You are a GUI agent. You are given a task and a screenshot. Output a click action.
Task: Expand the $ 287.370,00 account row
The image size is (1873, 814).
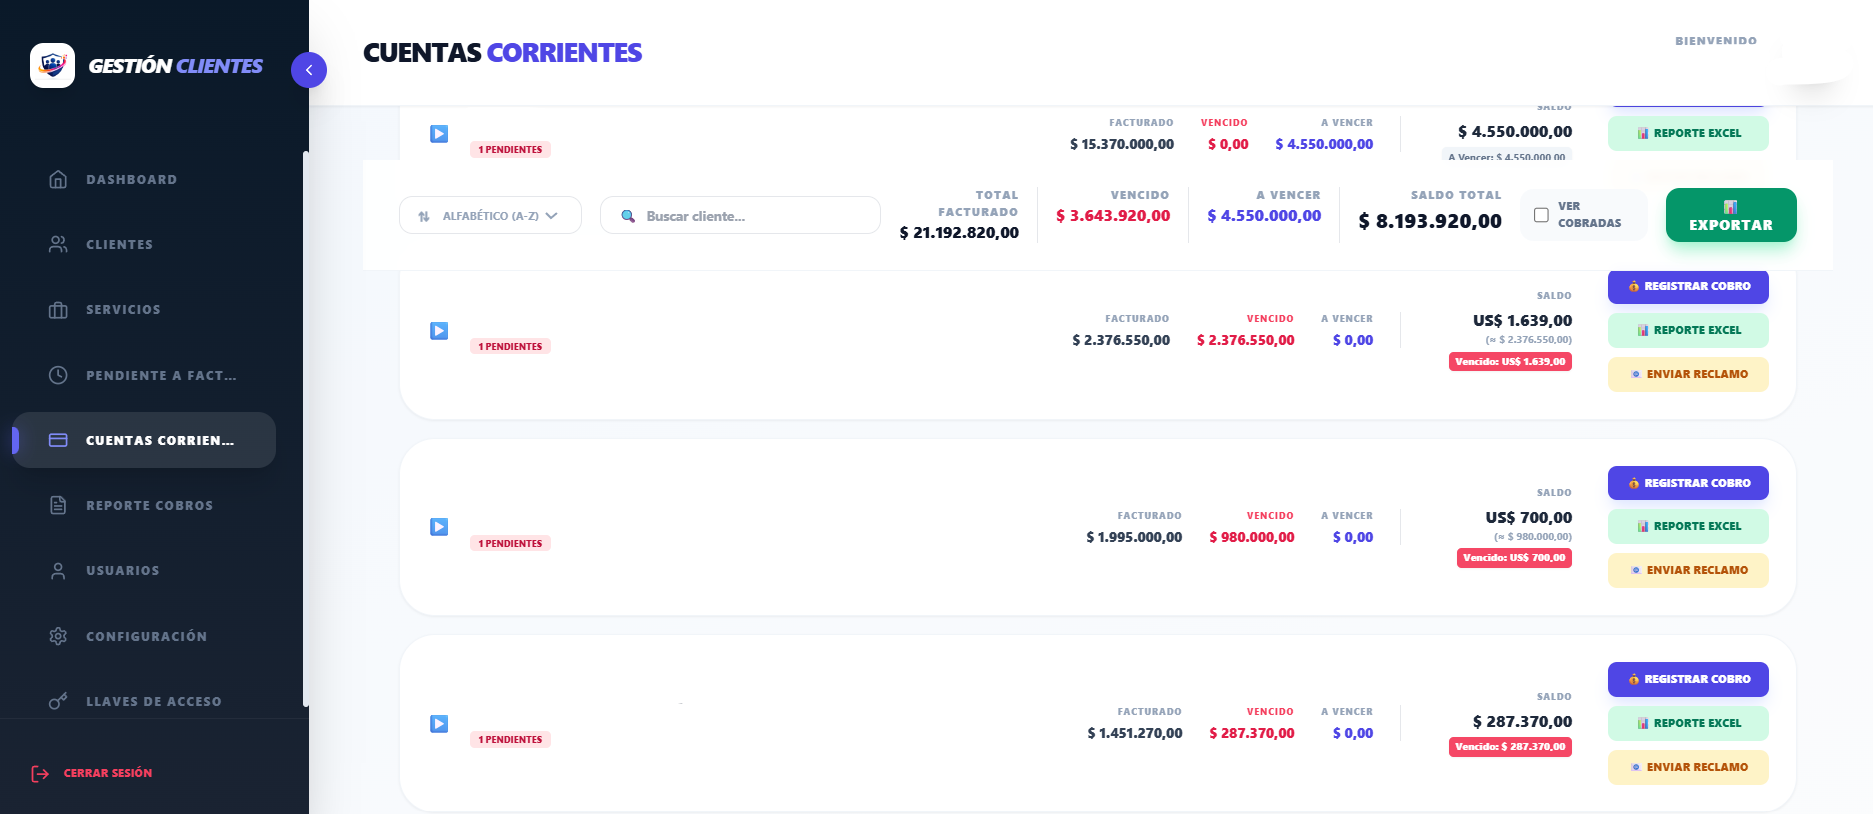coord(439,724)
